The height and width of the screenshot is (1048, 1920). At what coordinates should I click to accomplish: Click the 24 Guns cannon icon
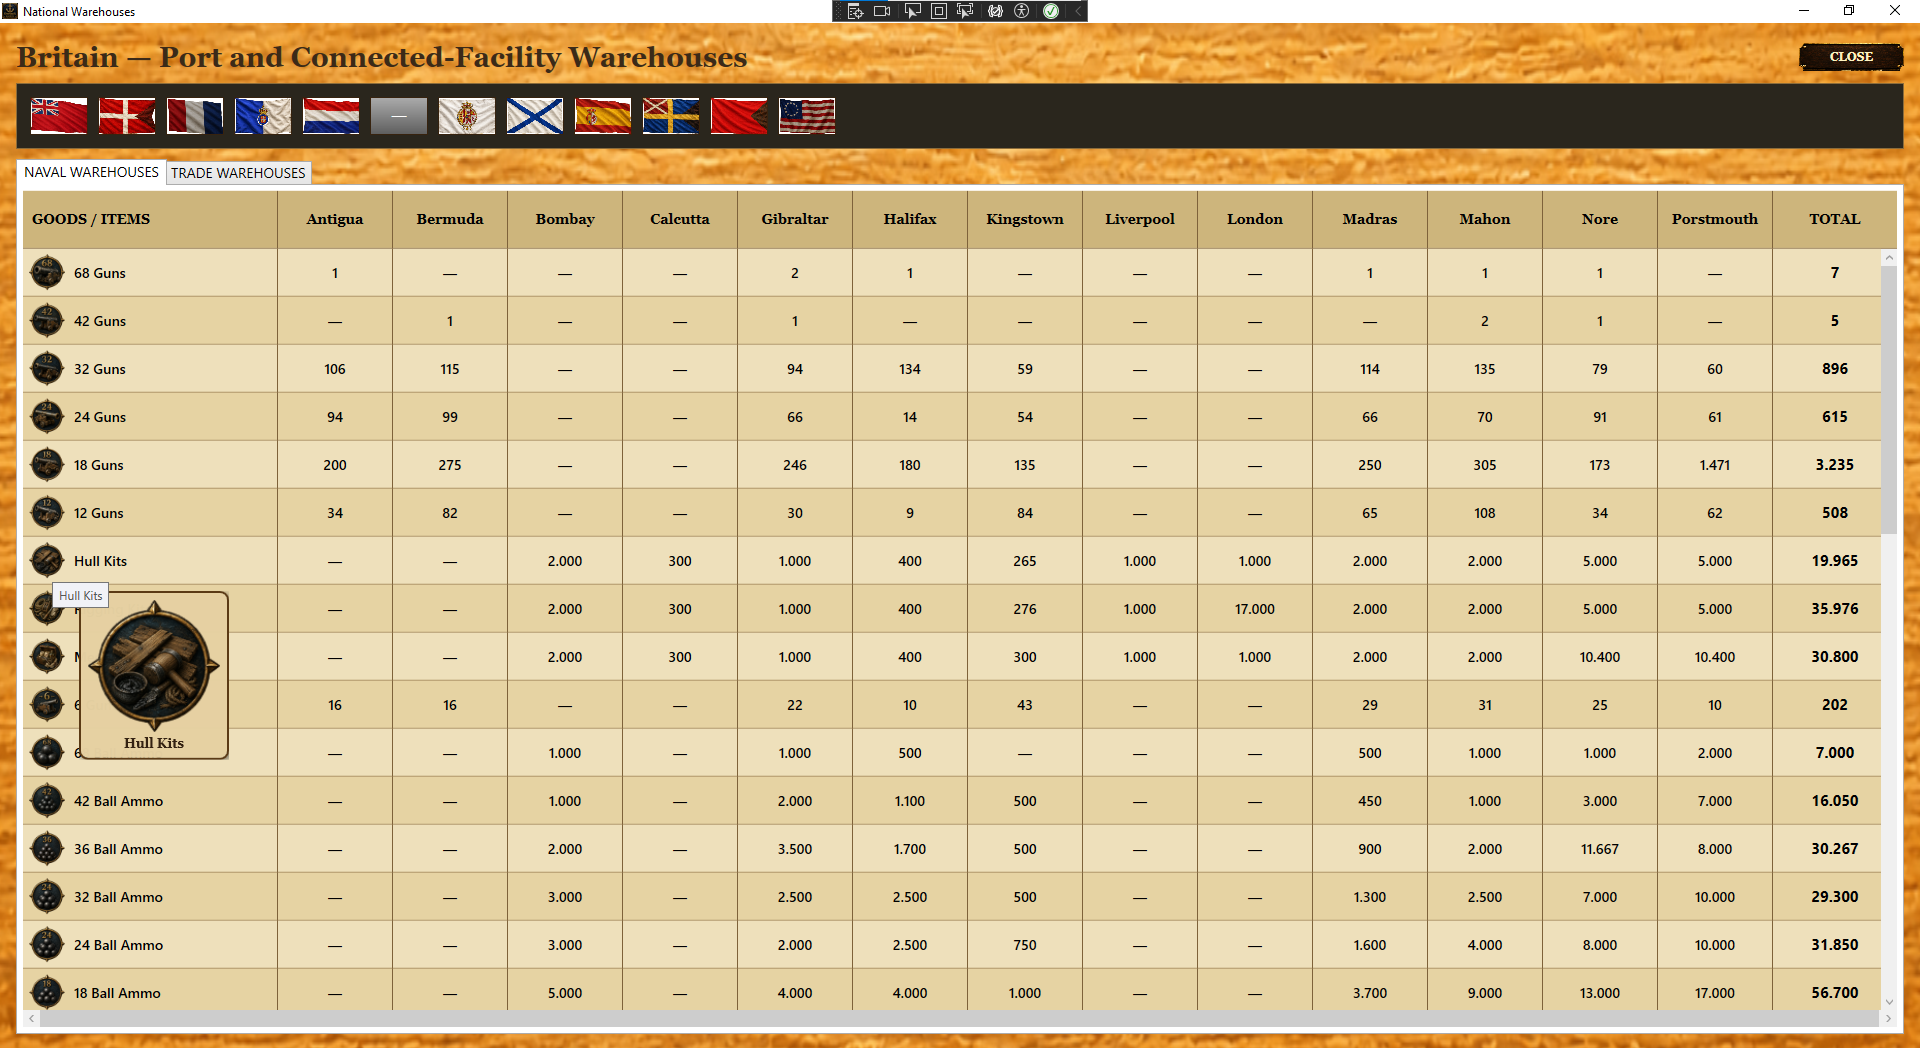pos(47,416)
